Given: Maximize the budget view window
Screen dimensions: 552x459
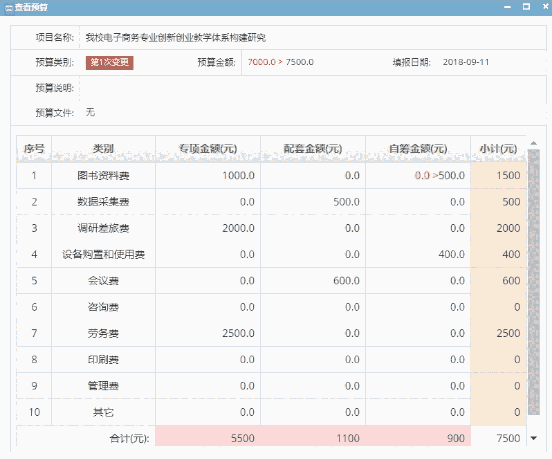Looking at the screenshot, I should point(526,7).
